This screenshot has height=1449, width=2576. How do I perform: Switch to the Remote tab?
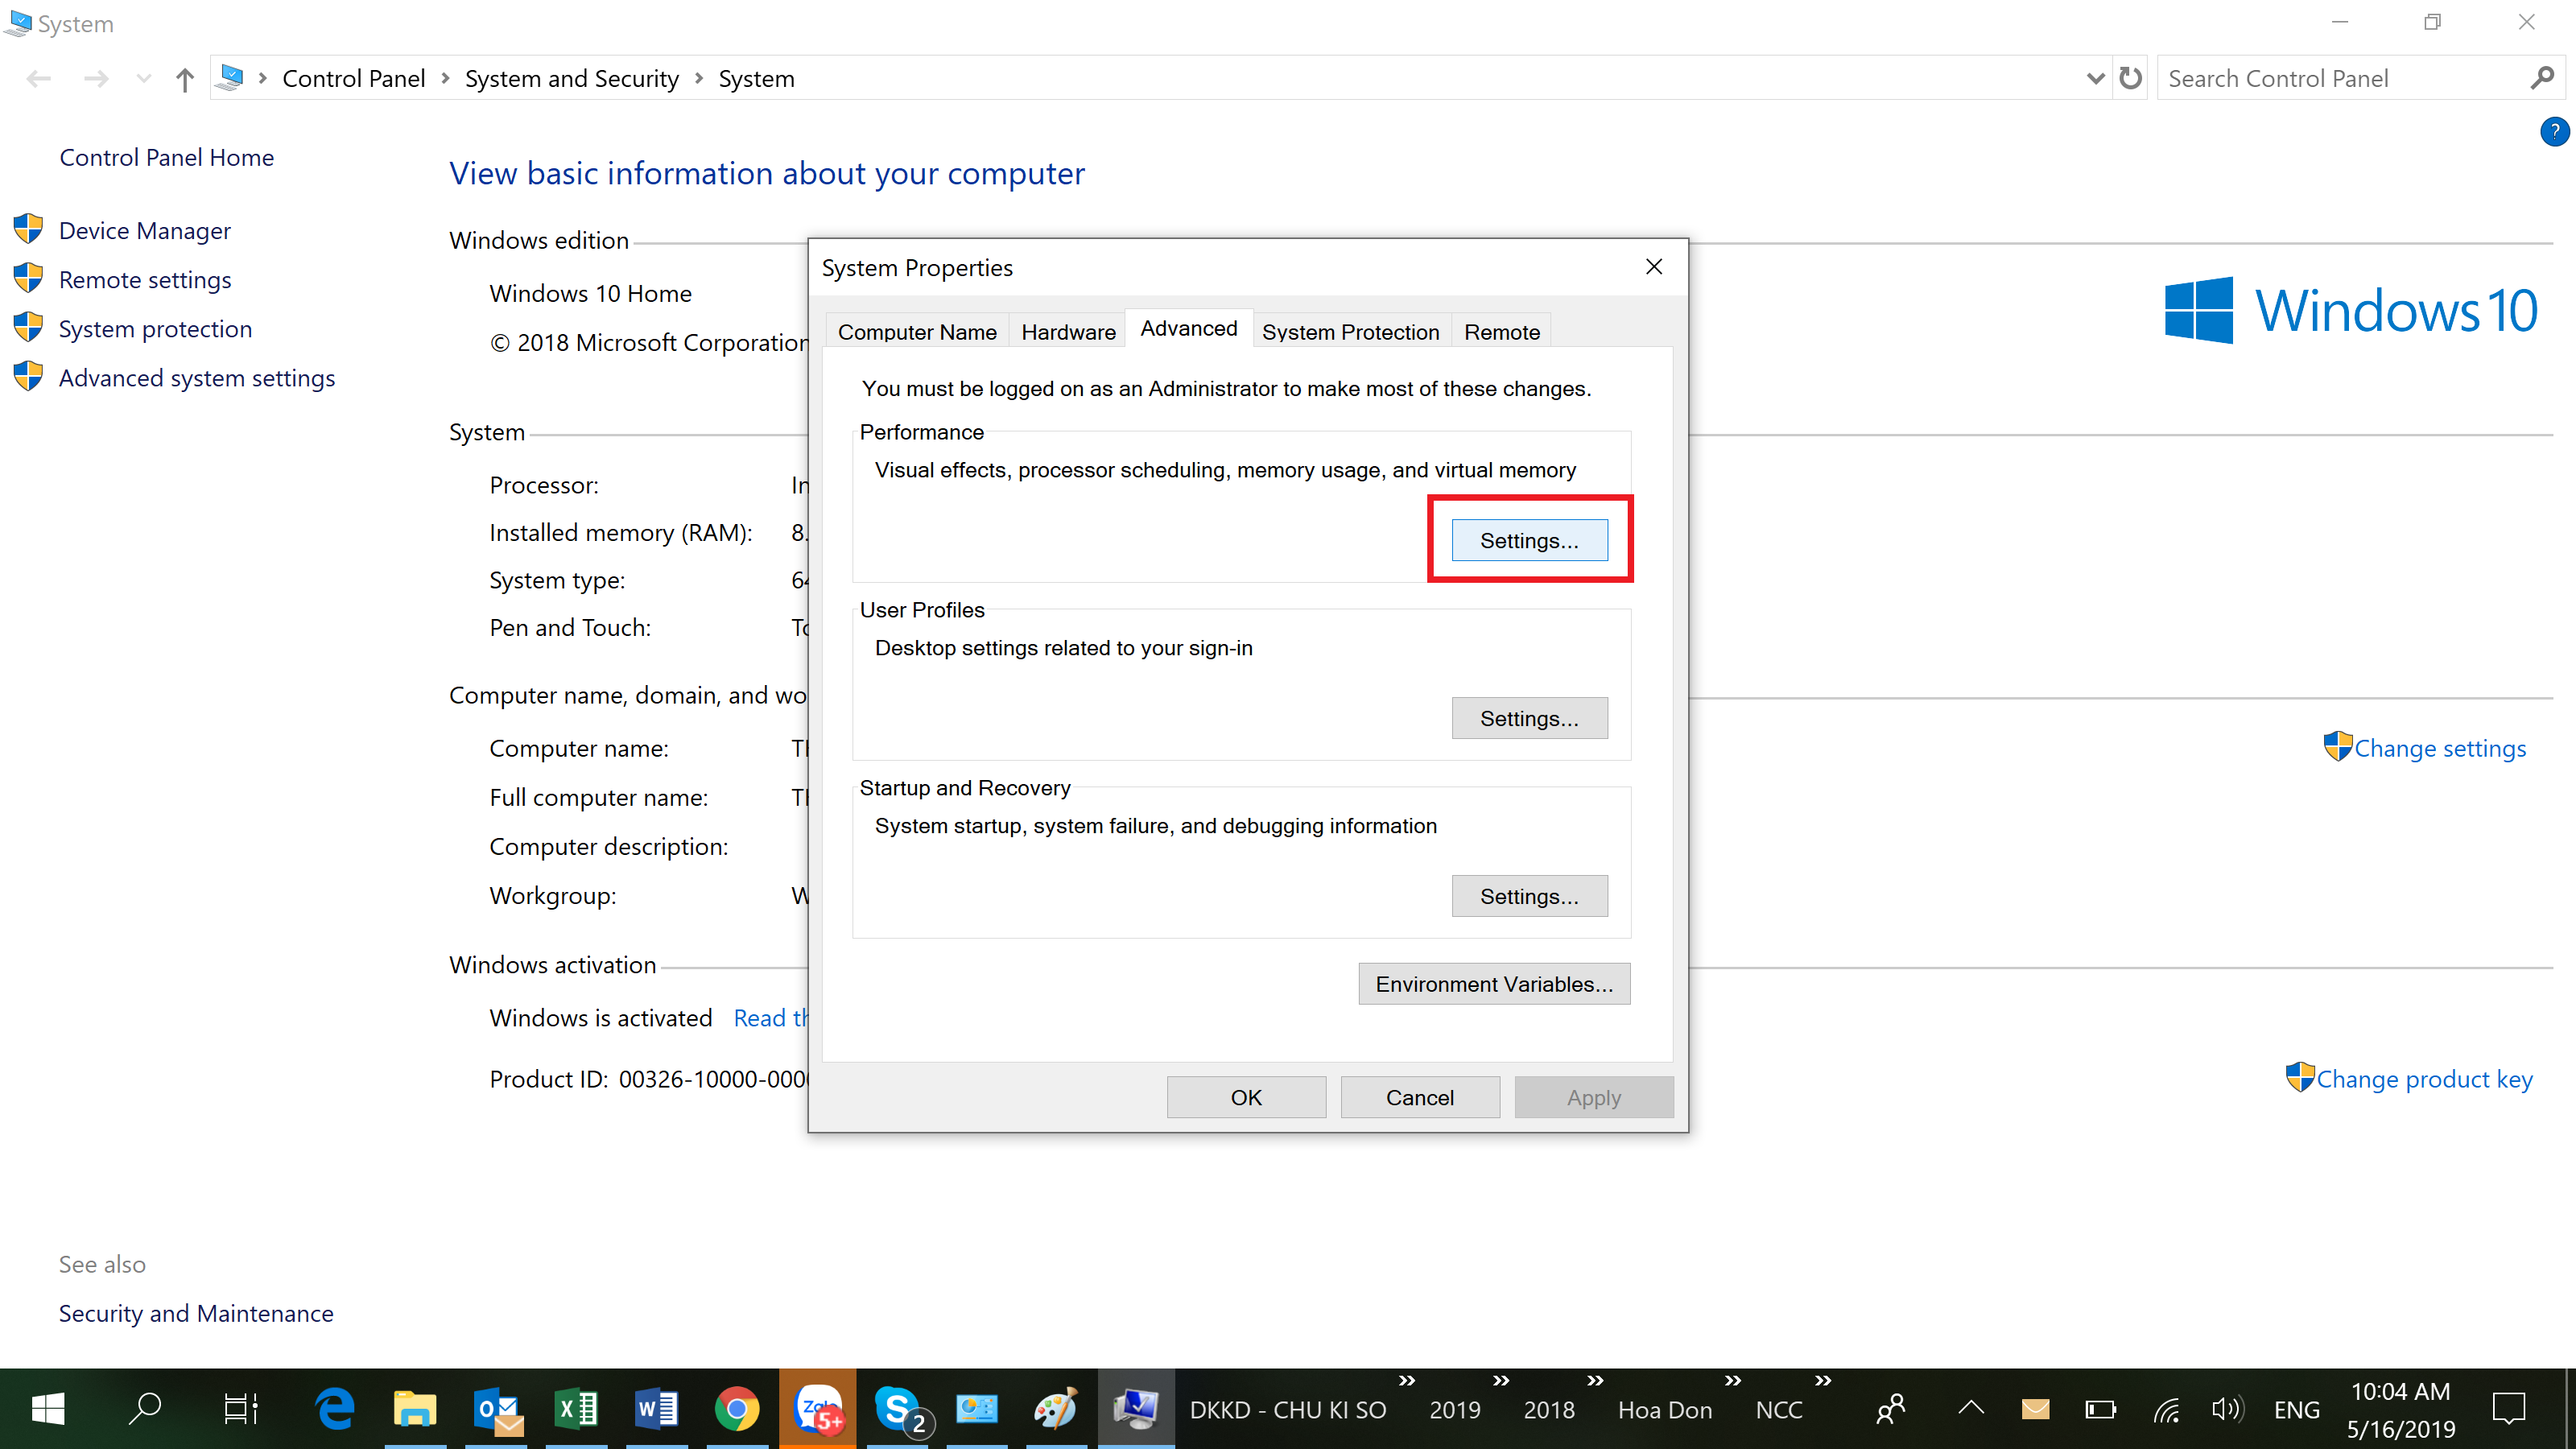(x=1501, y=332)
